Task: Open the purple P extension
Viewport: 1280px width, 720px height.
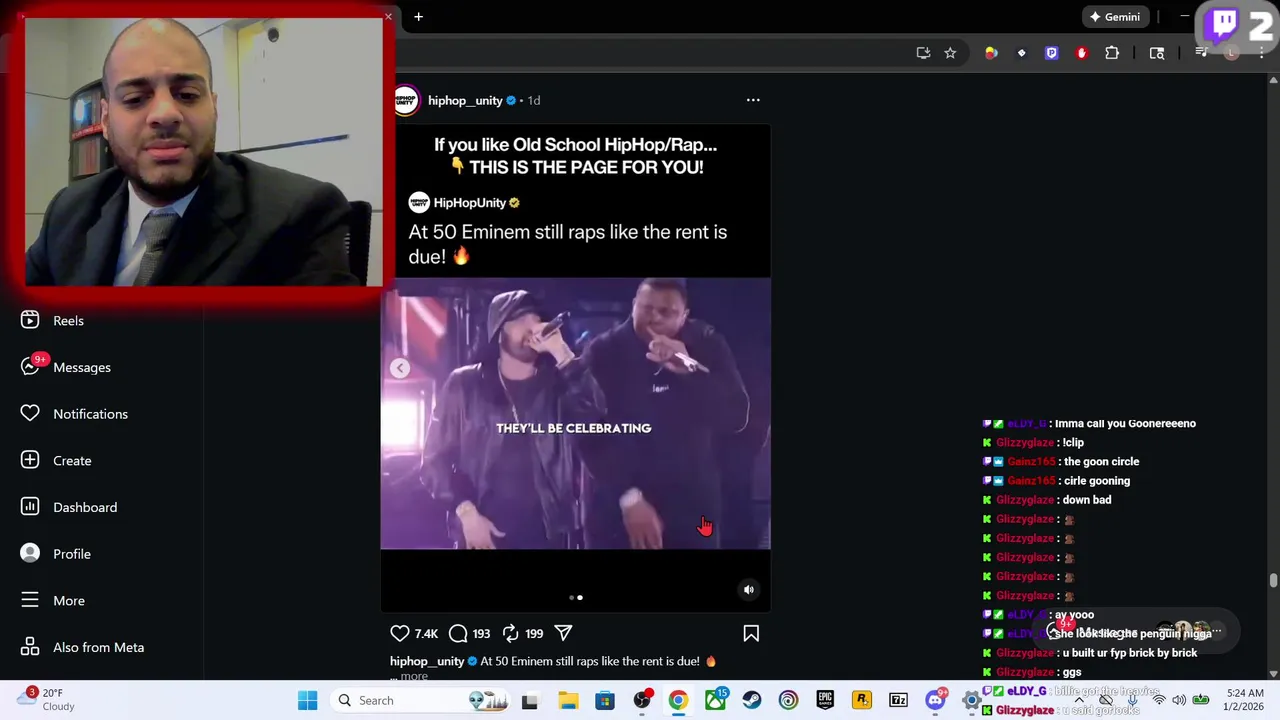Action: coord(1051,53)
